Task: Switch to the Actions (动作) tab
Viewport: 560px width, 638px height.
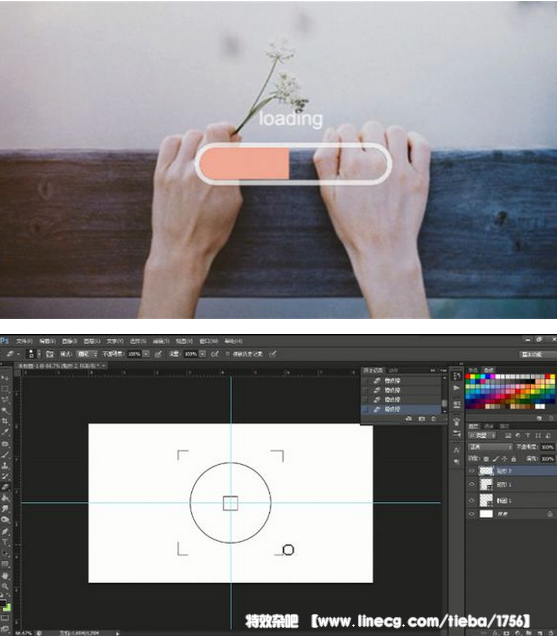Action: (393, 370)
